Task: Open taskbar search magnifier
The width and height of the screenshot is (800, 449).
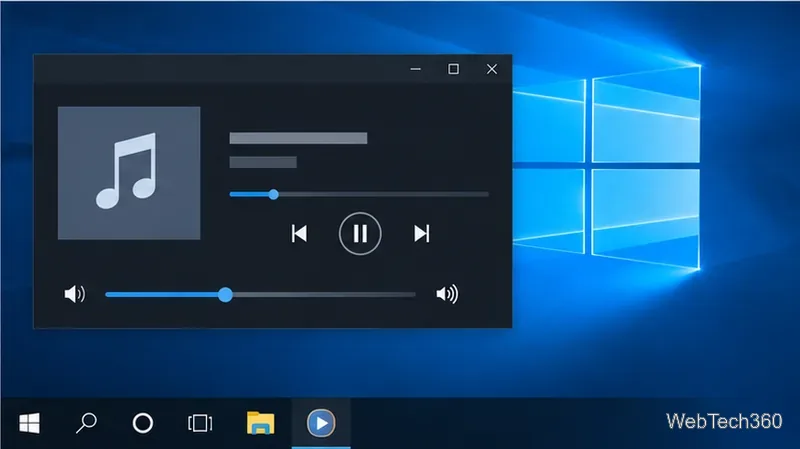Action: (86, 423)
